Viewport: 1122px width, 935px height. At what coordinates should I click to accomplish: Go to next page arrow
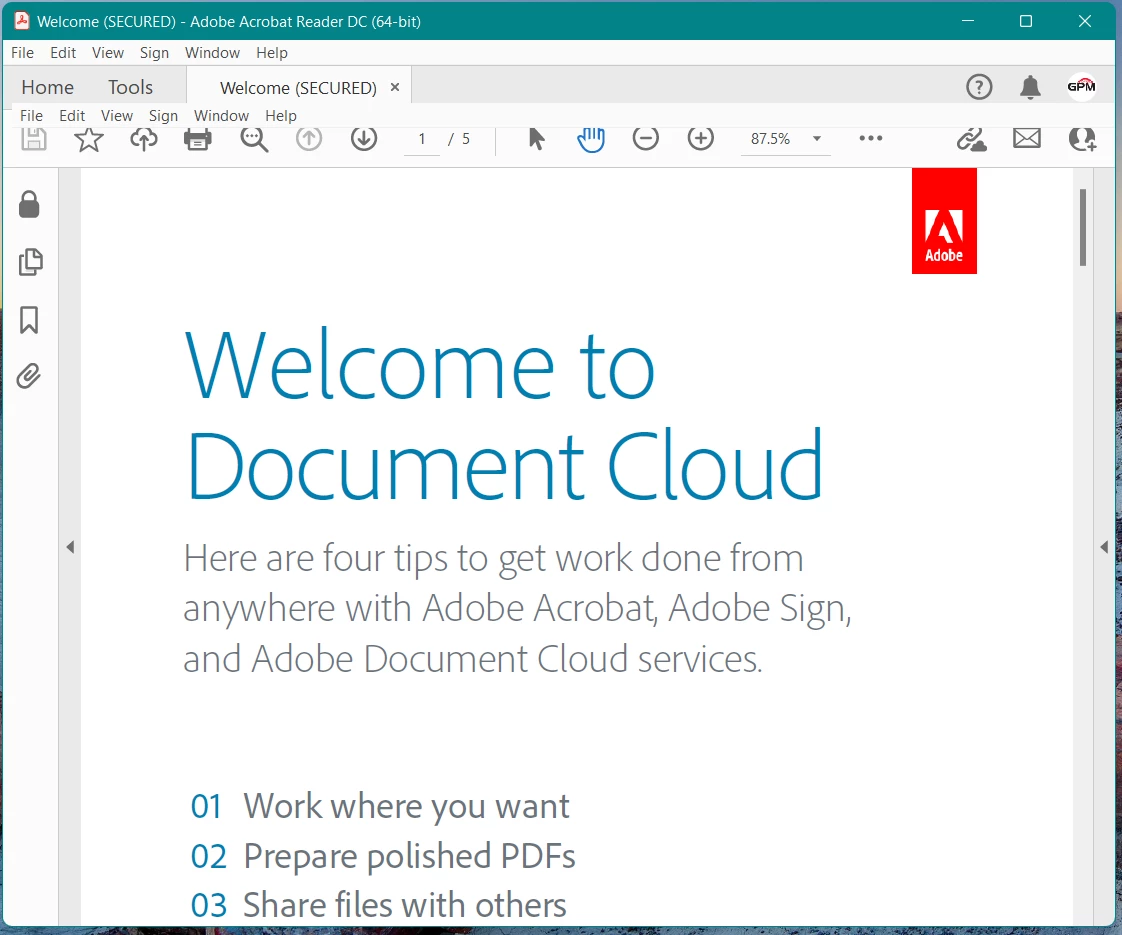click(x=364, y=139)
